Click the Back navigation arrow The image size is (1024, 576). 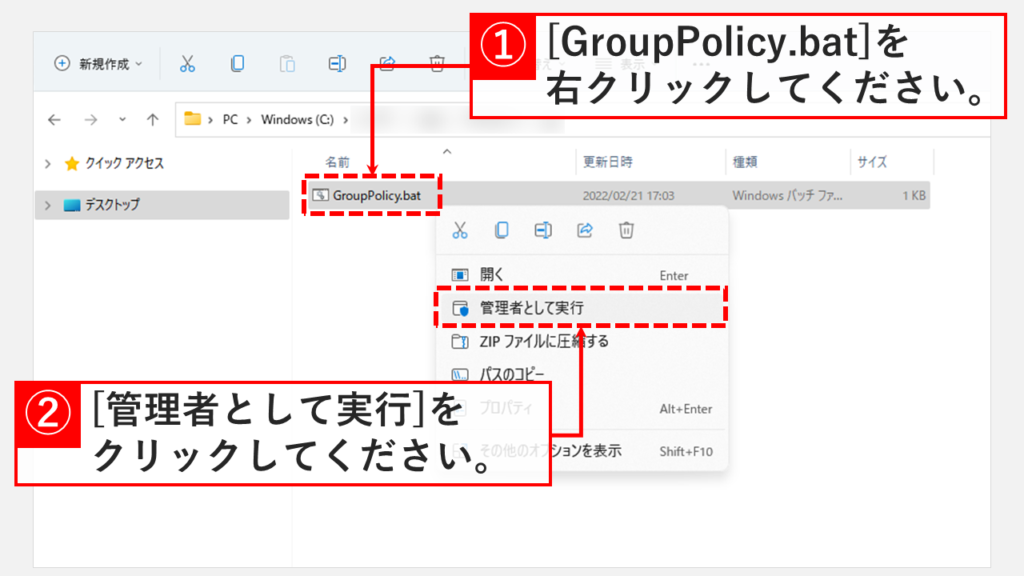[x=55, y=119]
